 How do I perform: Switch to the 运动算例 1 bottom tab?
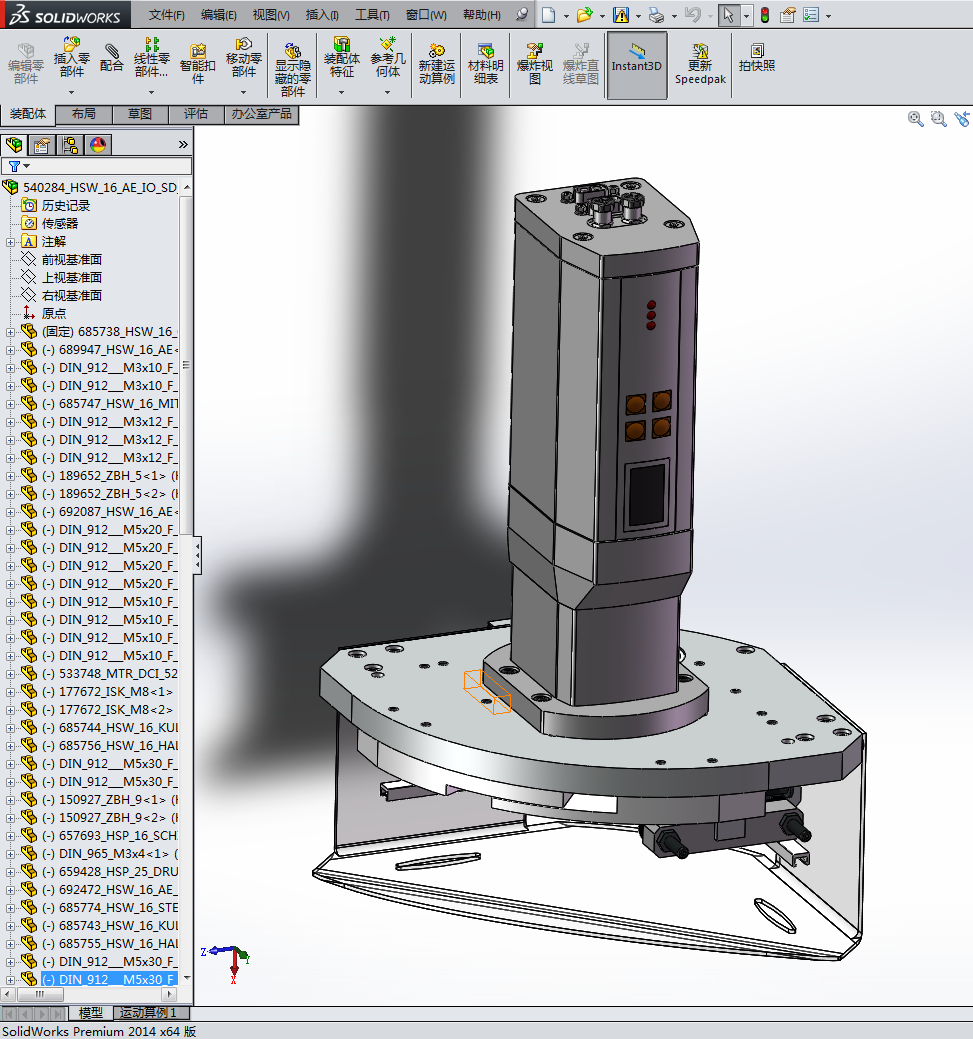148,1013
